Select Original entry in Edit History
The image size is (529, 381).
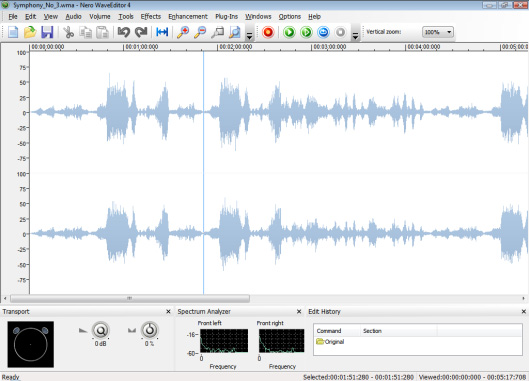(x=330, y=342)
